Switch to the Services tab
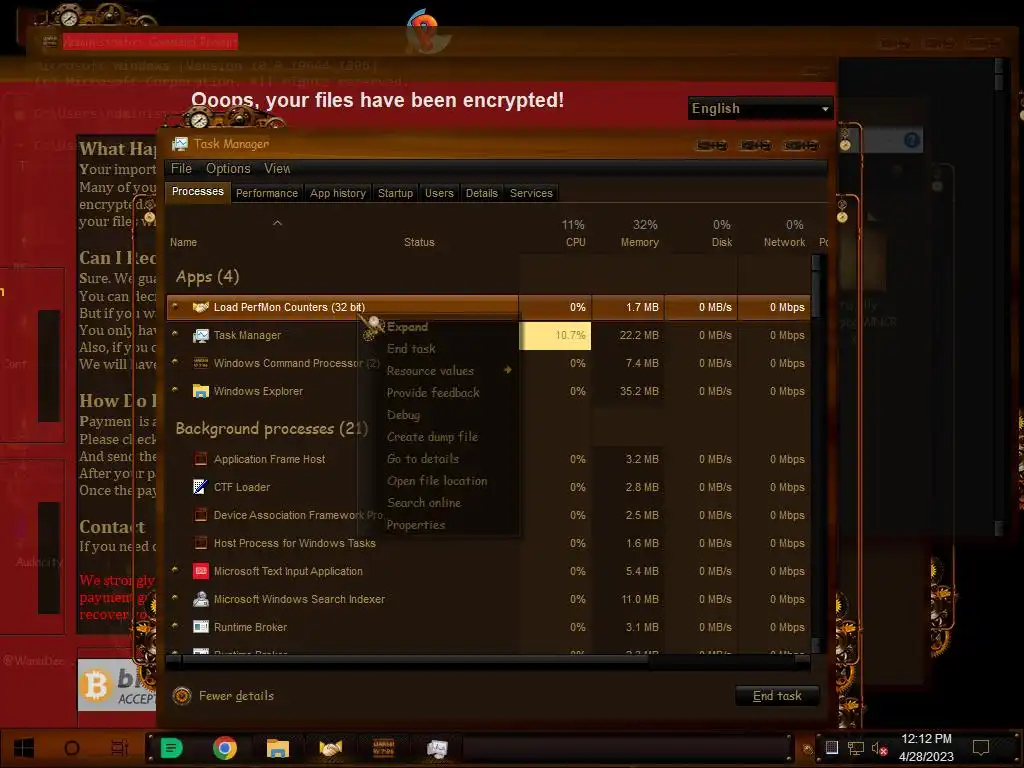 pos(531,193)
